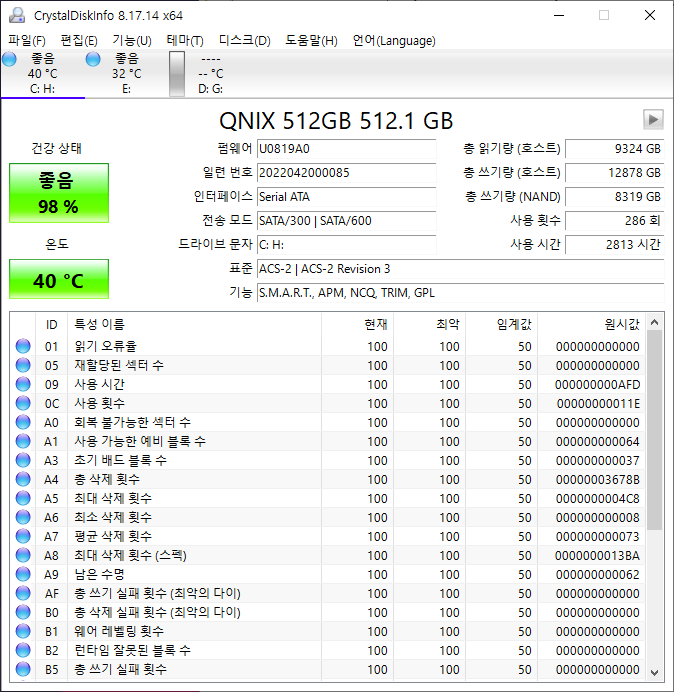Click the disk title QNIX 512GB 512.1 GB
Viewport: 674px width, 692px height.
pos(336,120)
